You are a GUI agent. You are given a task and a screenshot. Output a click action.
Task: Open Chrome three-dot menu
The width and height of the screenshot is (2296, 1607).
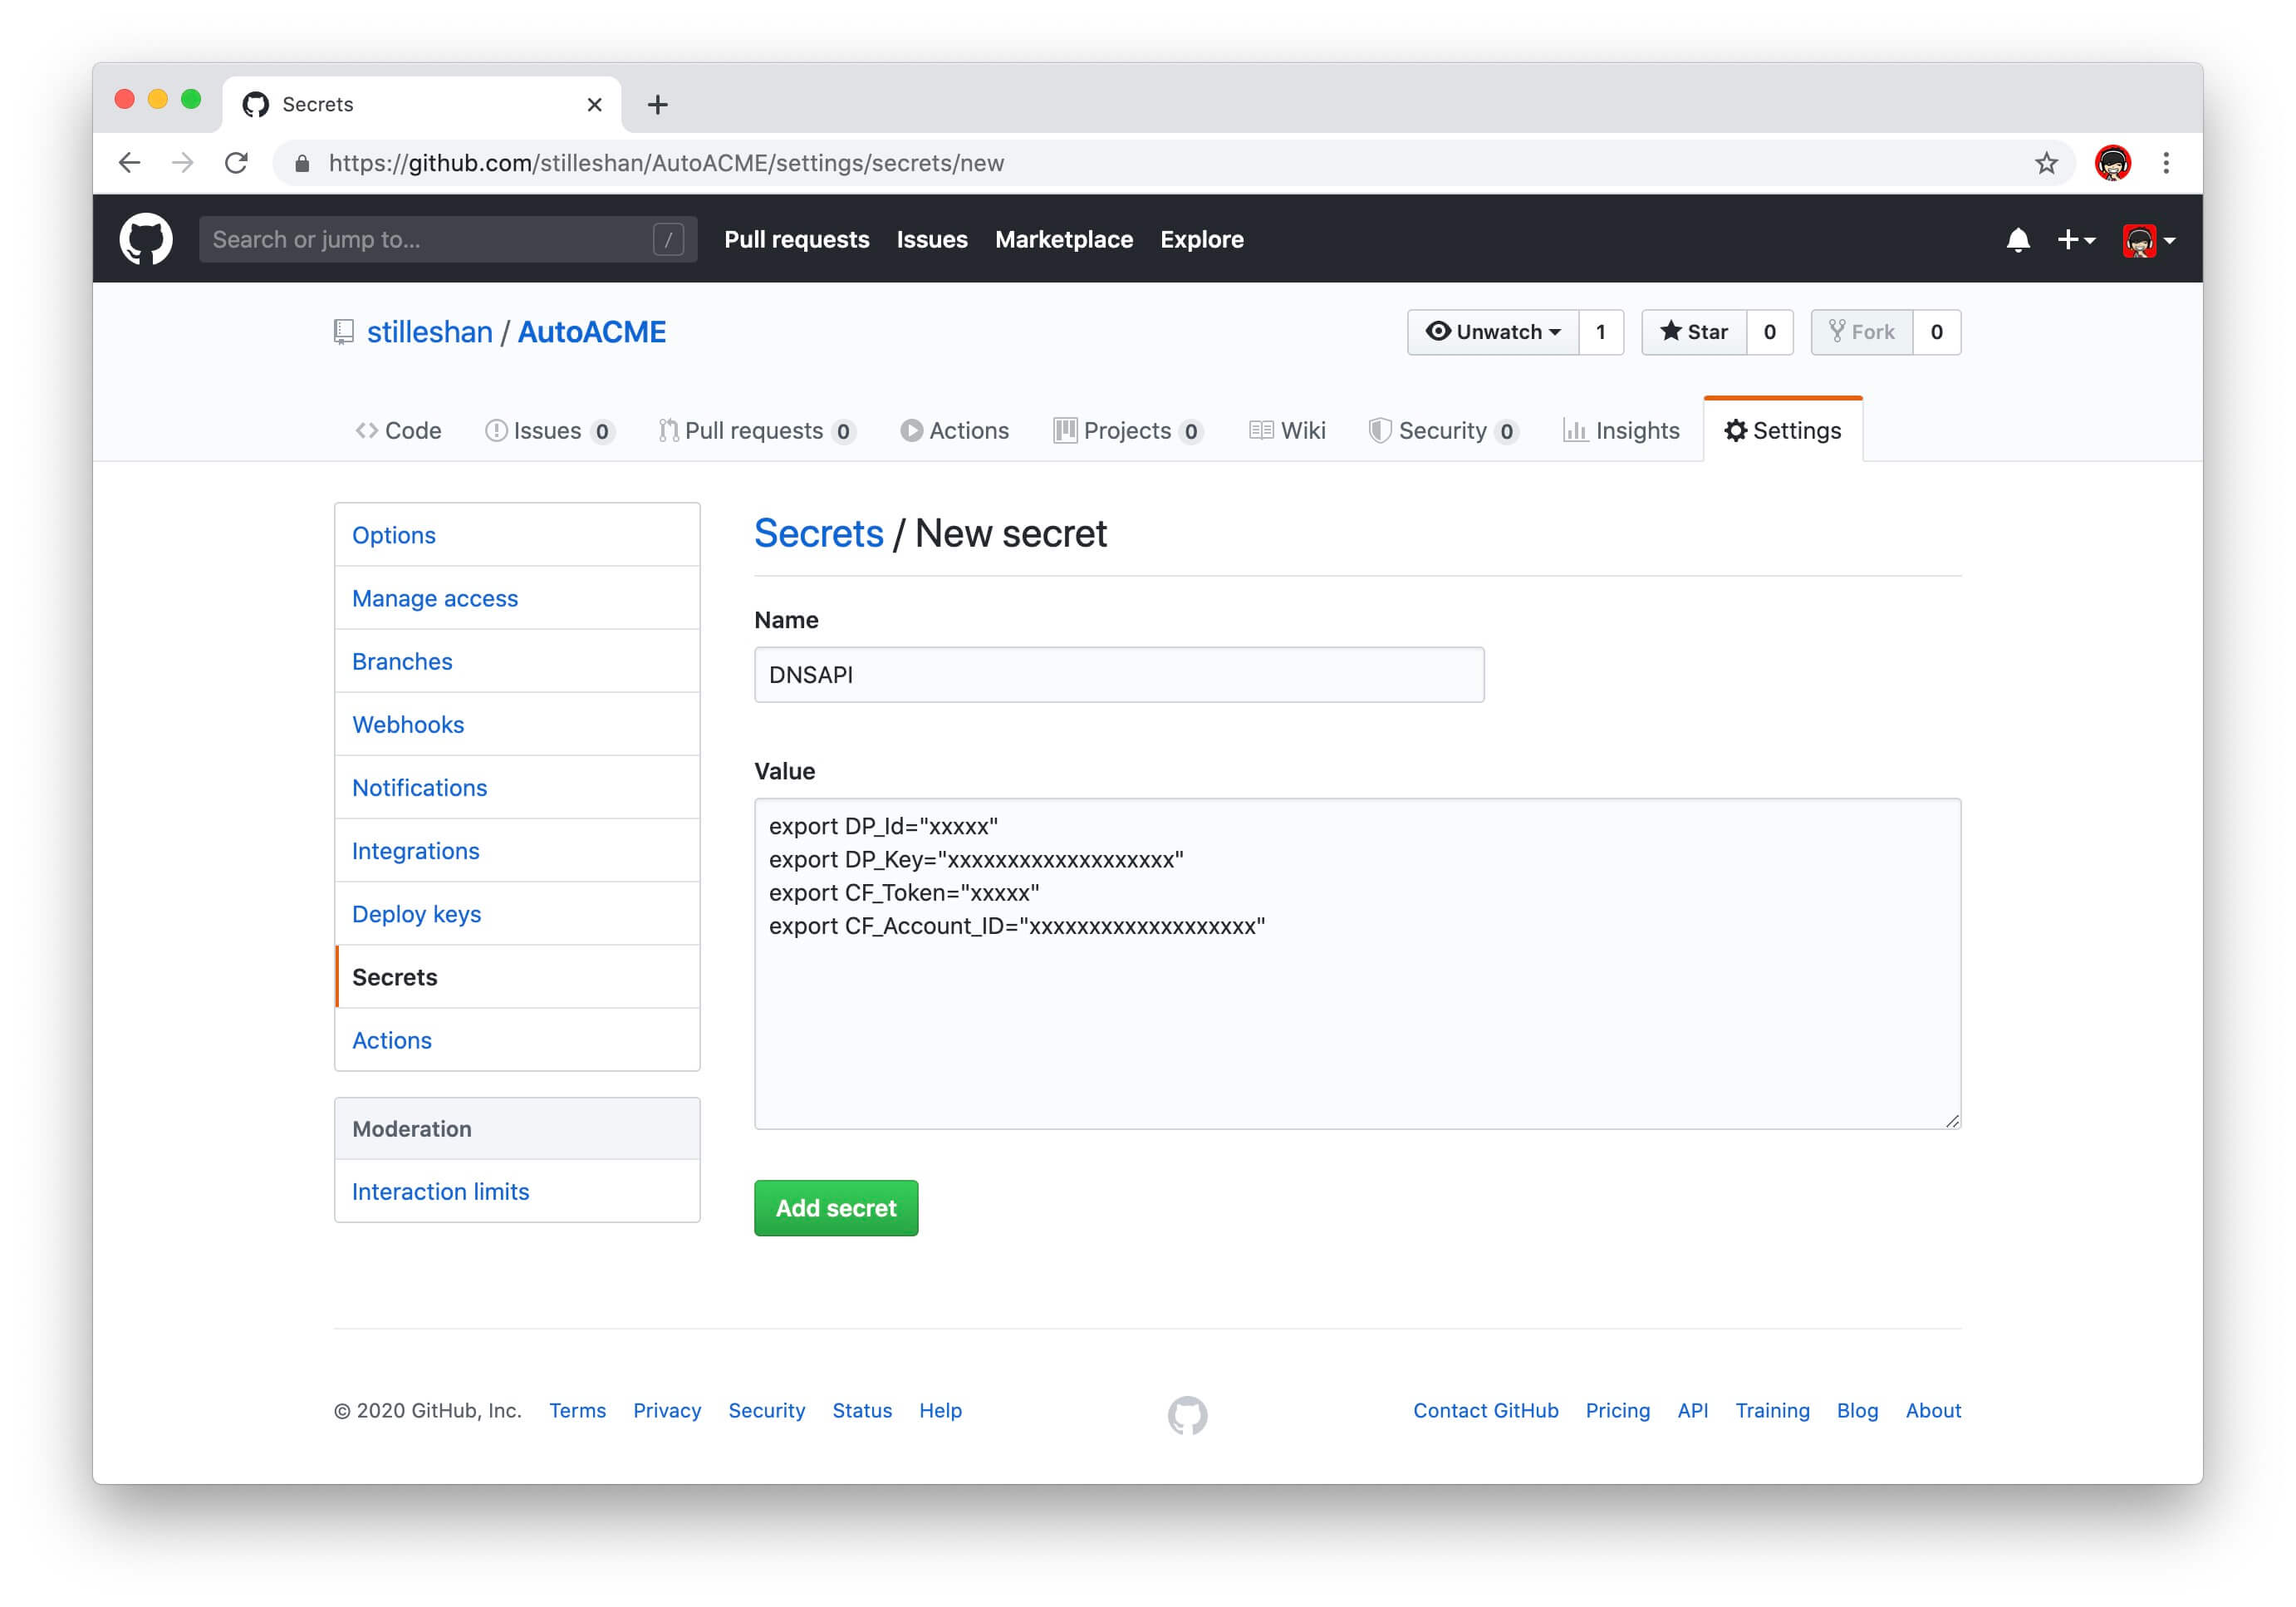pyautogui.click(x=2166, y=163)
